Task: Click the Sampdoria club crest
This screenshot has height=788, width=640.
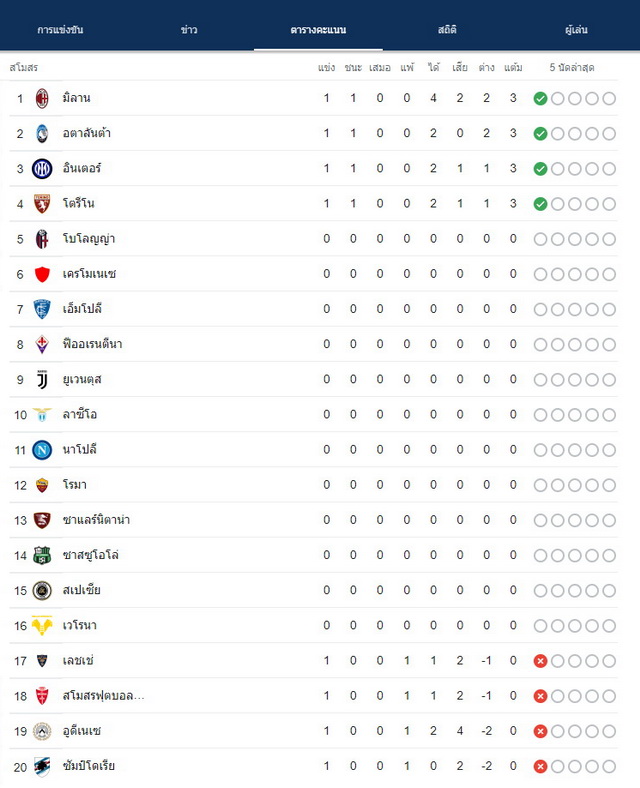Action: pos(42,766)
